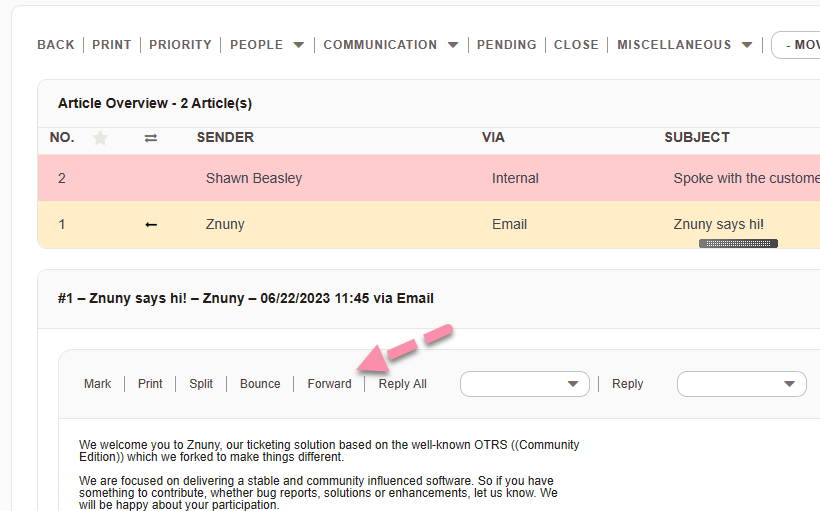This screenshot has width=820, height=511.
Task: Mark the article
Action: point(98,384)
